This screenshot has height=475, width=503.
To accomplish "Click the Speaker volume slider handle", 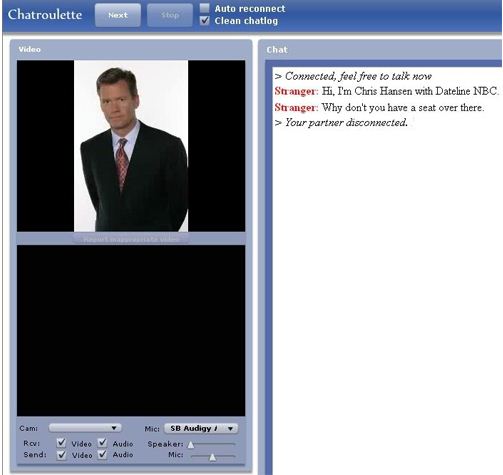I will (191, 444).
